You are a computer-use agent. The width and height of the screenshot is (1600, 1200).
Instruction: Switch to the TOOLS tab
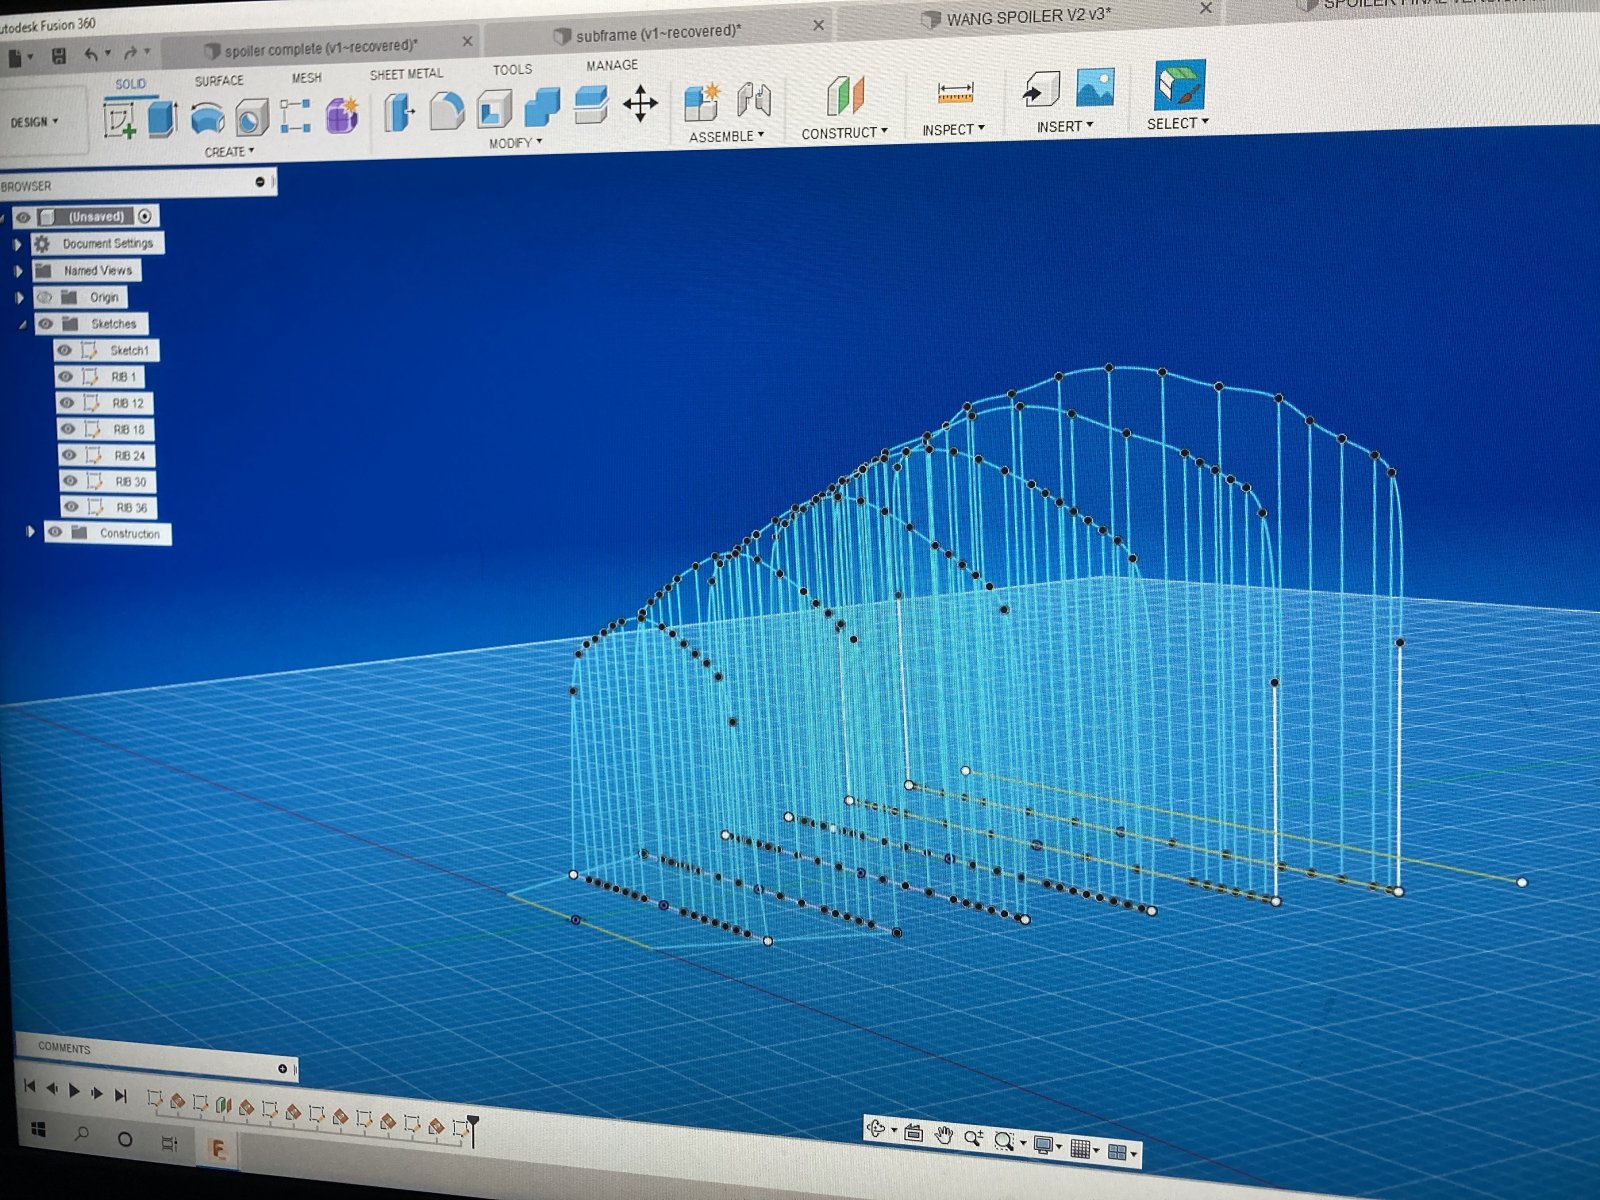point(512,69)
